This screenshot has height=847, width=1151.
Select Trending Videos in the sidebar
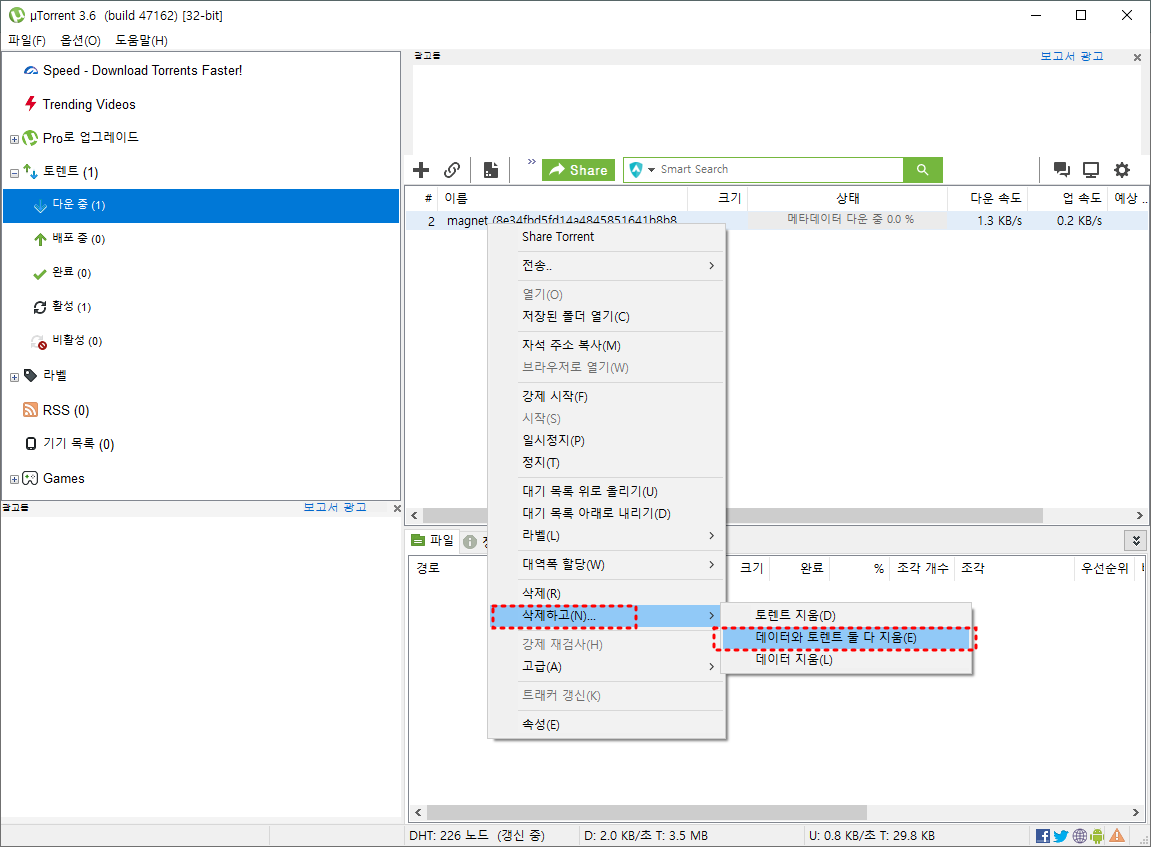pos(89,104)
